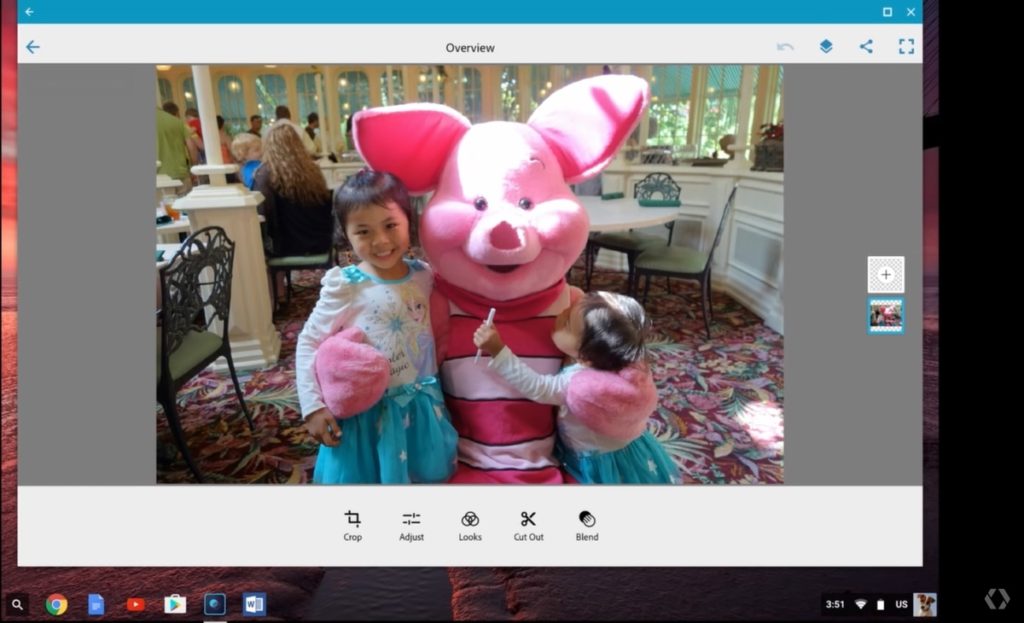Click the account avatar in the system tray
Viewport: 1024px width, 623px height.
tap(925, 603)
